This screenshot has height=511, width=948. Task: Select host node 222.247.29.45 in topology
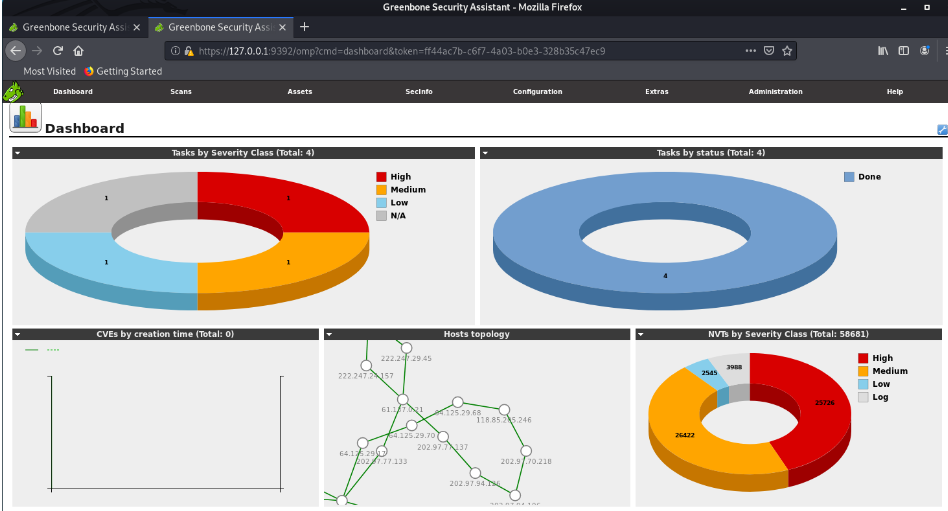pyautogui.click(x=406, y=348)
